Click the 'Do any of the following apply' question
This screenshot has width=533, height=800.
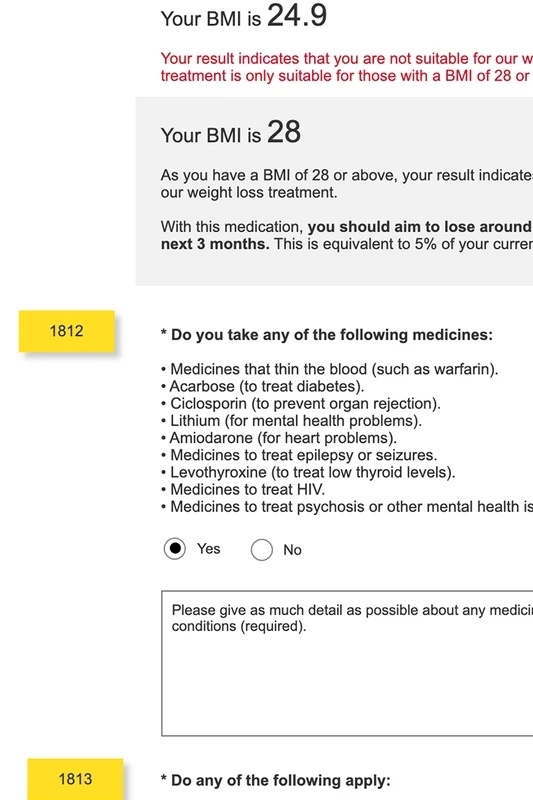point(275,780)
